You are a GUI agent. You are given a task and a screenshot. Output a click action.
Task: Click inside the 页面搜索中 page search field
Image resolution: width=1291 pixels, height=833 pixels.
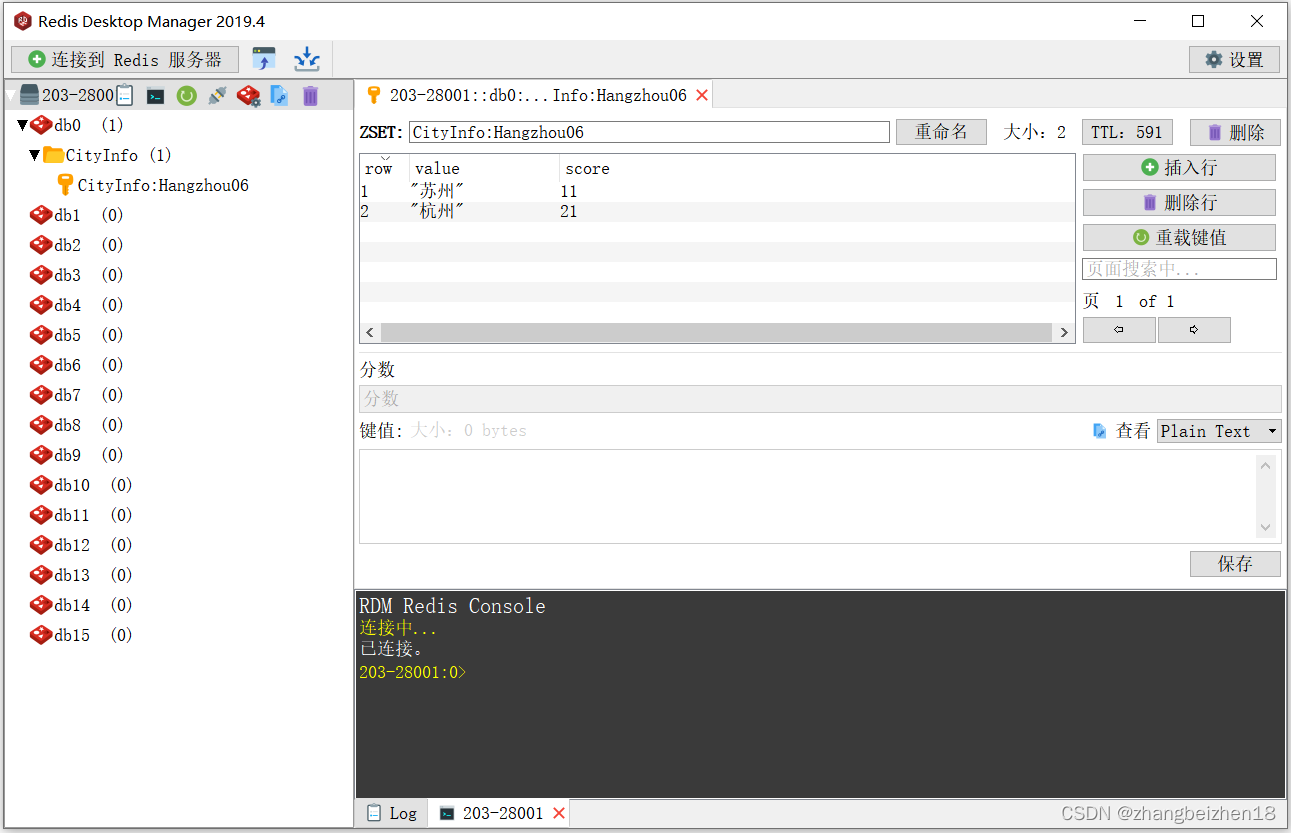1179,268
